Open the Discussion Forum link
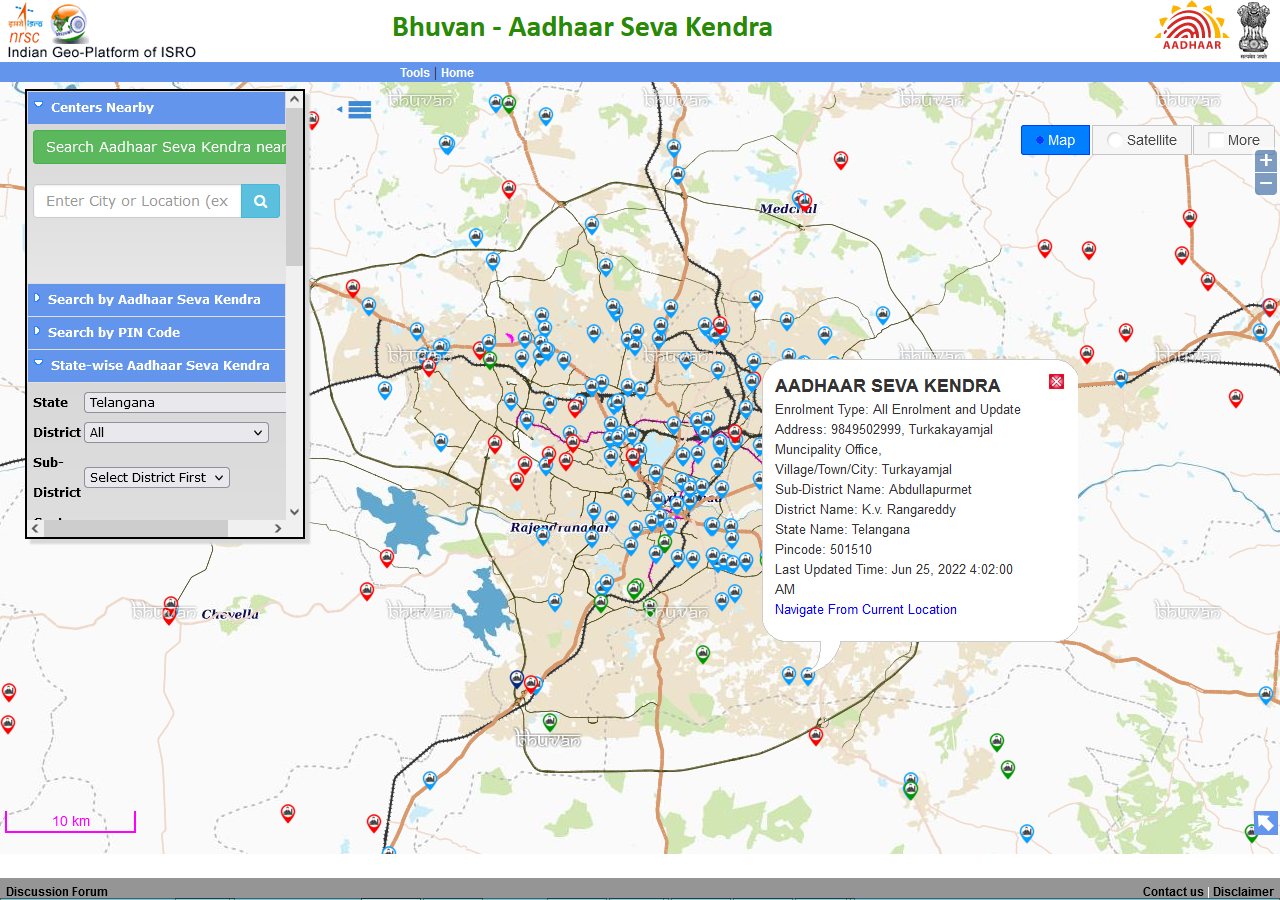Screen dimensions: 1280x900 point(57,892)
